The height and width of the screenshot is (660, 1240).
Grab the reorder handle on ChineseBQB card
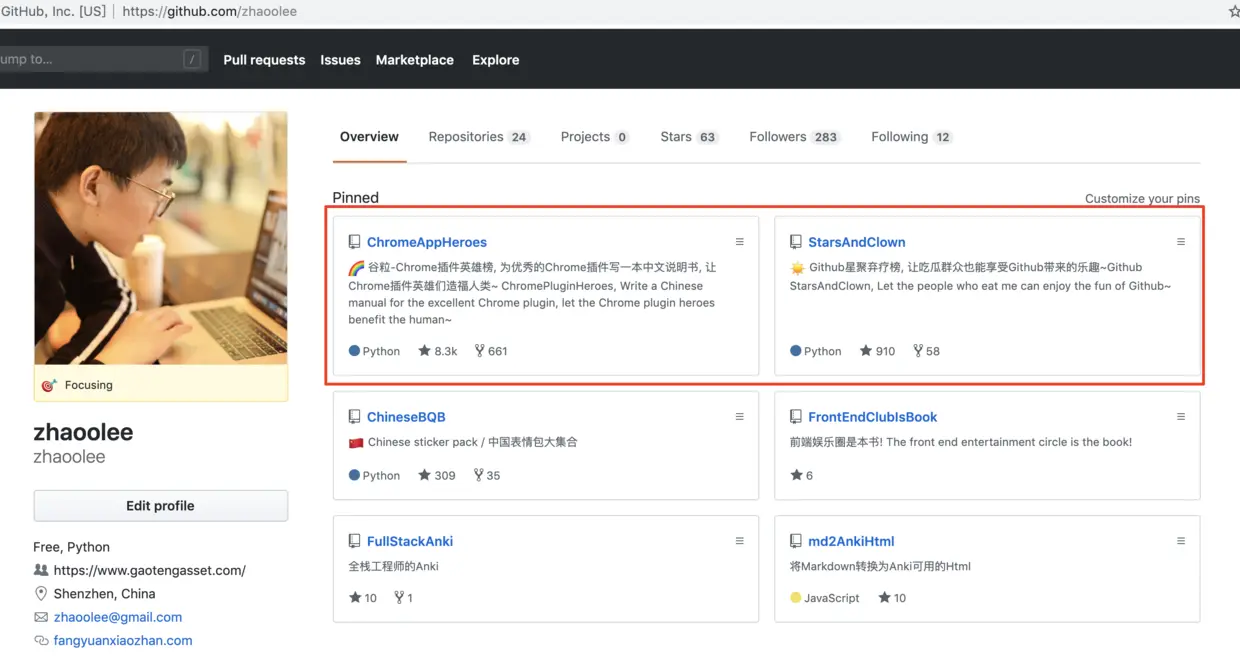click(x=740, y=417)
